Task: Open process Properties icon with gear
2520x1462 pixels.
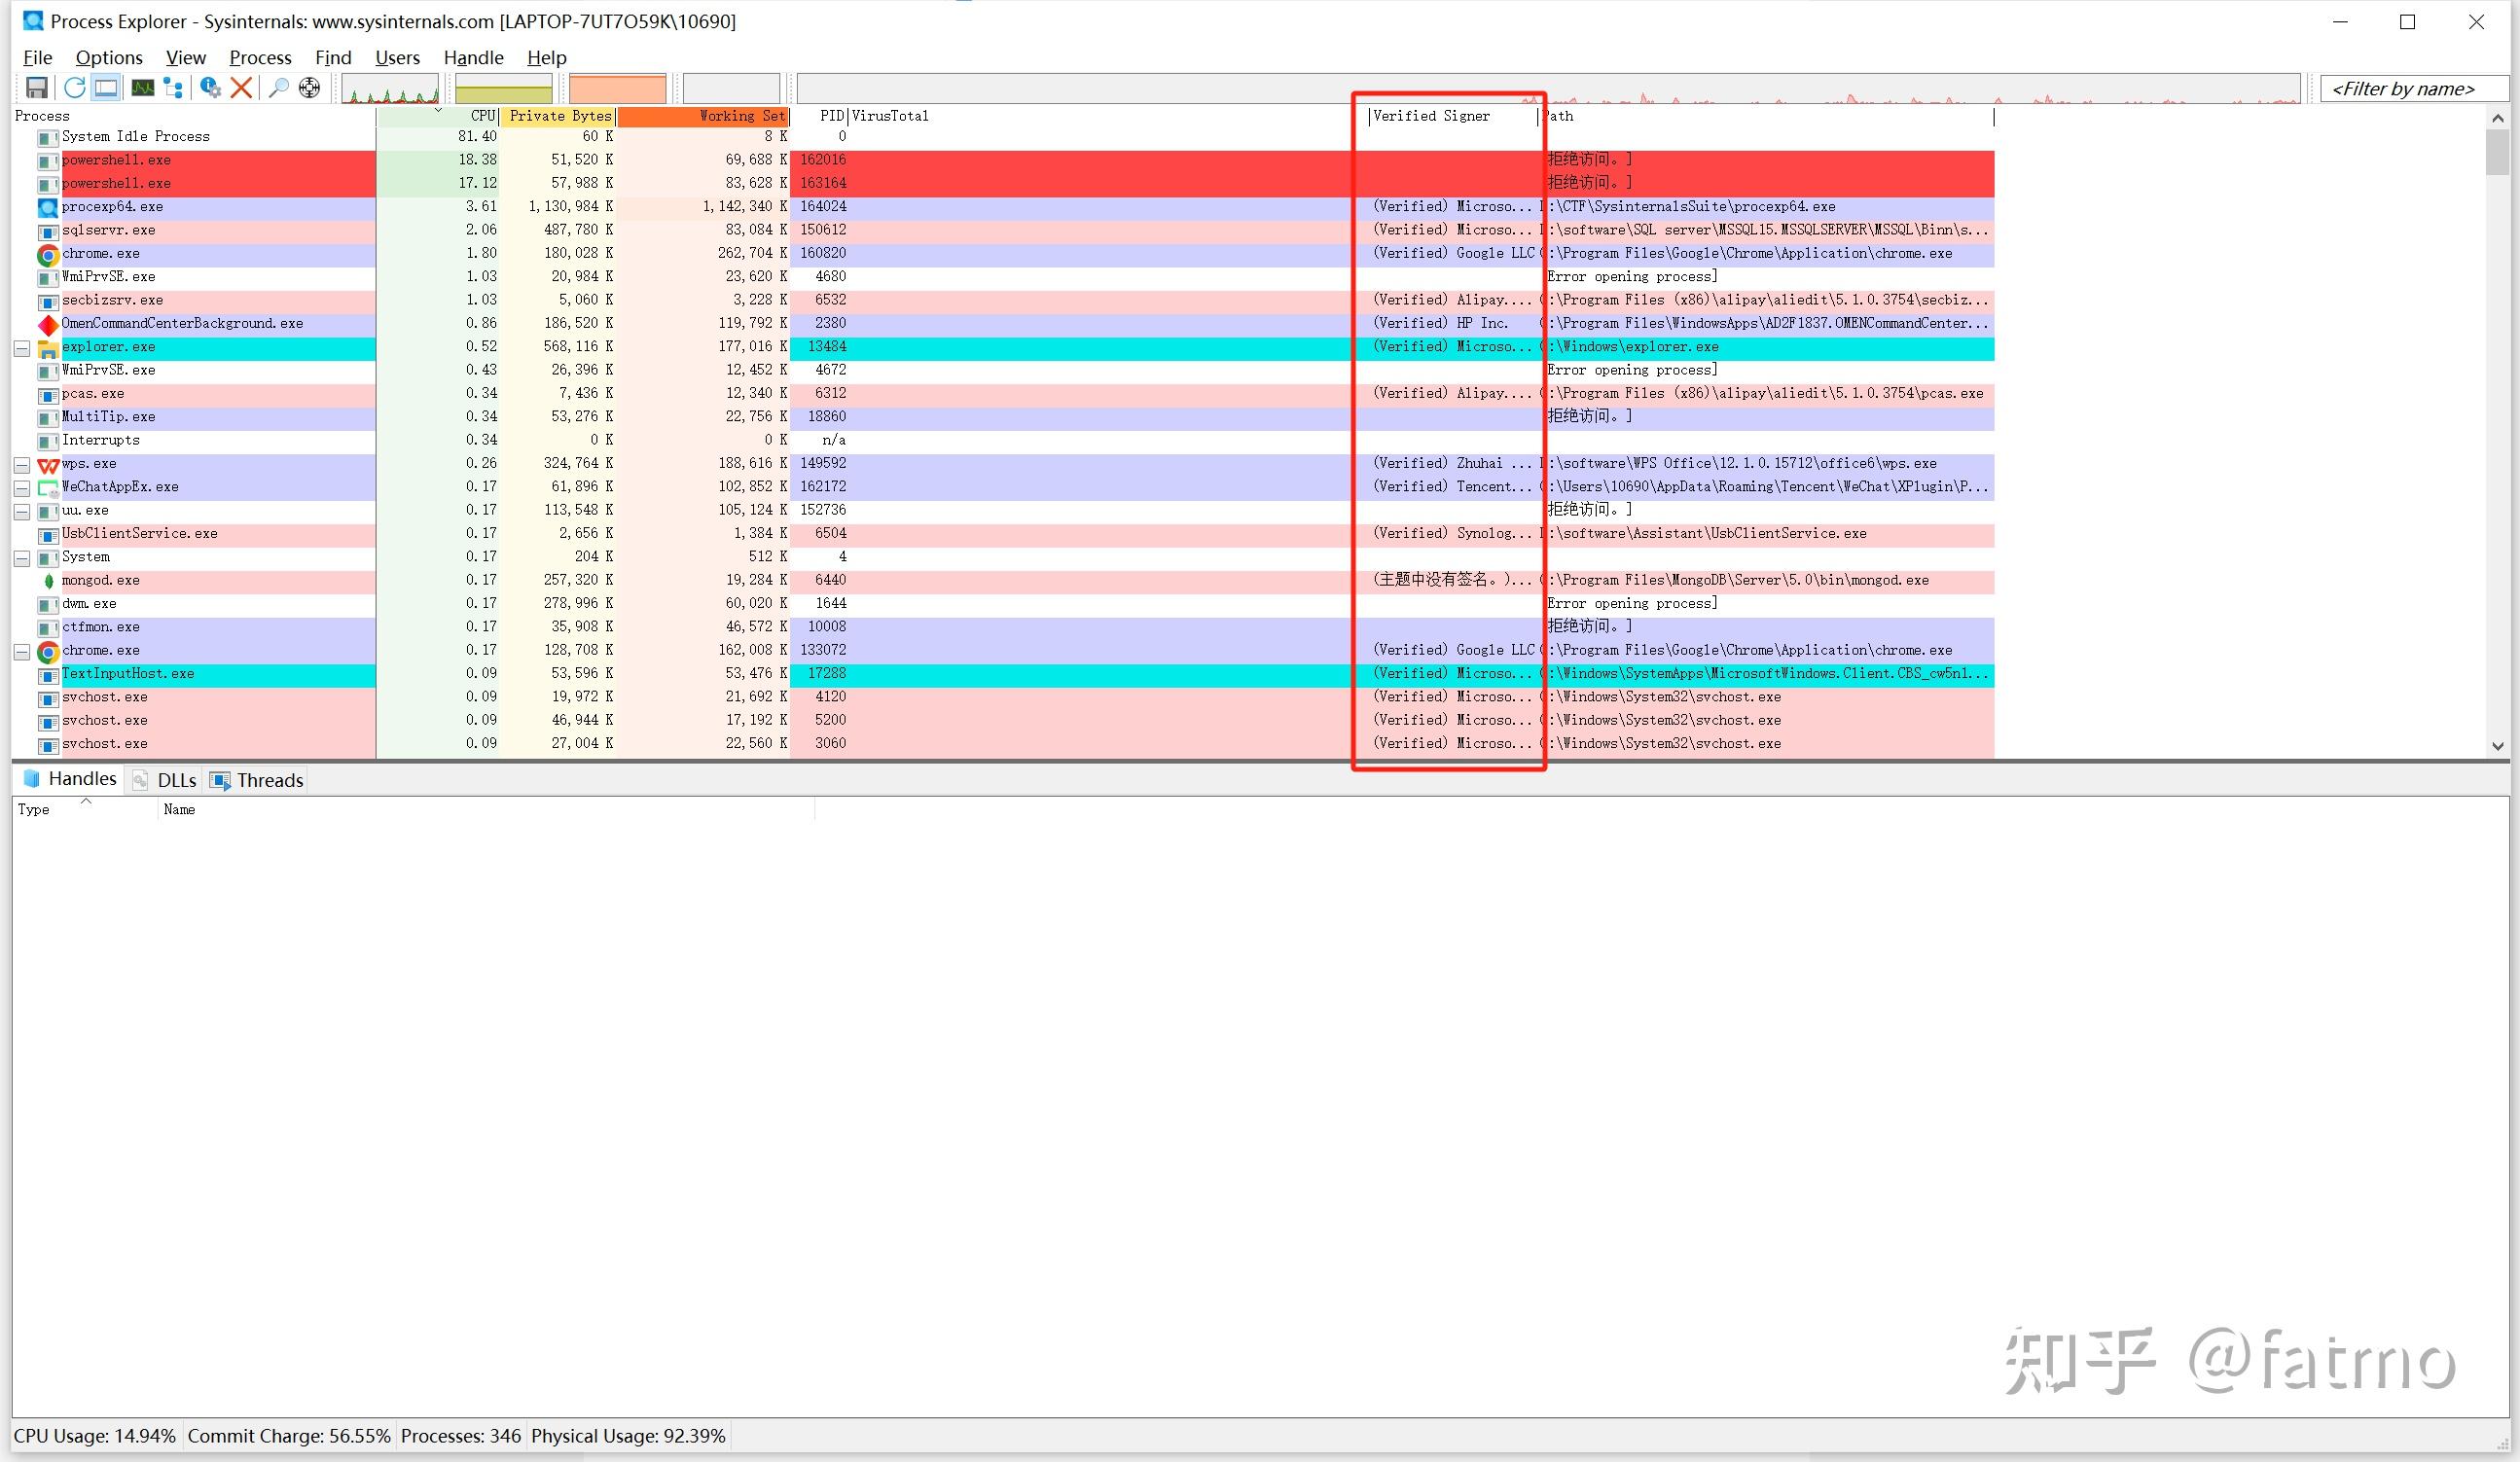Action: (210, 88)
